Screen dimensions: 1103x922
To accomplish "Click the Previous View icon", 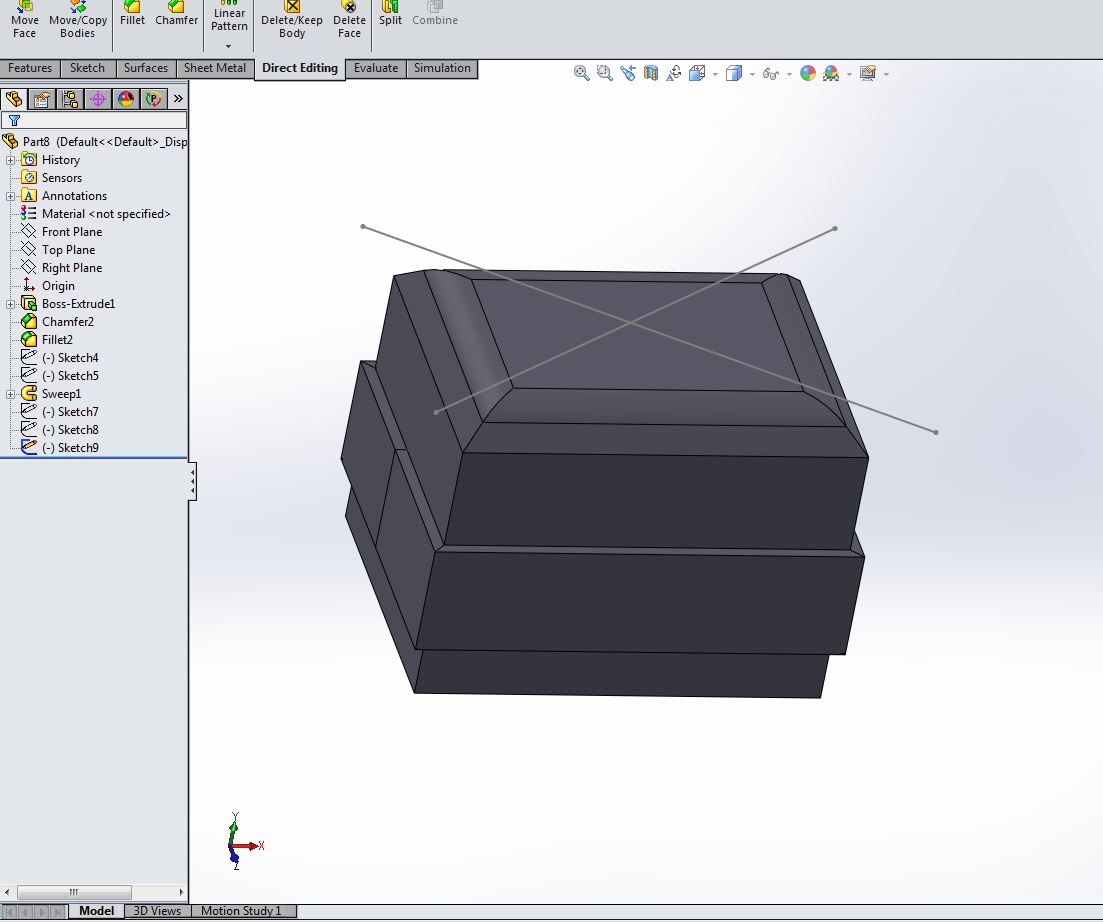I will (x=628, y=73).
